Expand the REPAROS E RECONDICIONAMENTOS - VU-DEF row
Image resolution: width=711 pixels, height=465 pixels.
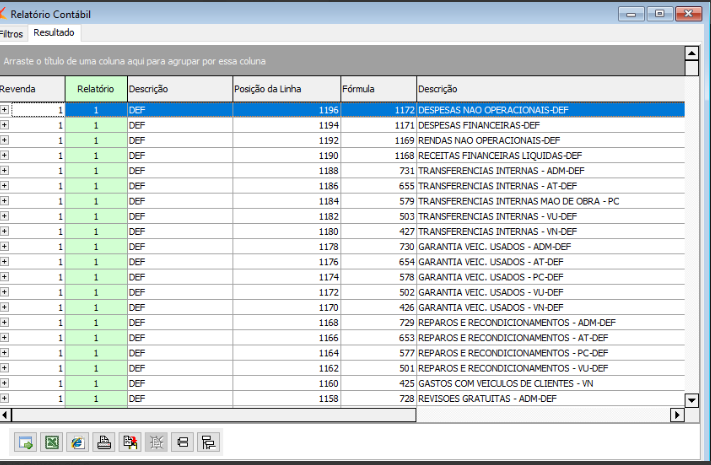(4, 368)
